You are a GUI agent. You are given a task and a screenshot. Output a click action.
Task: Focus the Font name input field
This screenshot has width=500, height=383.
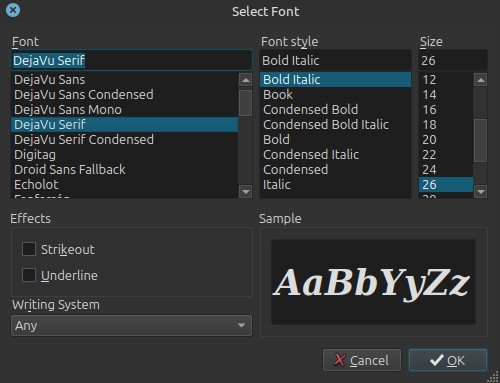tap(131, 60)
